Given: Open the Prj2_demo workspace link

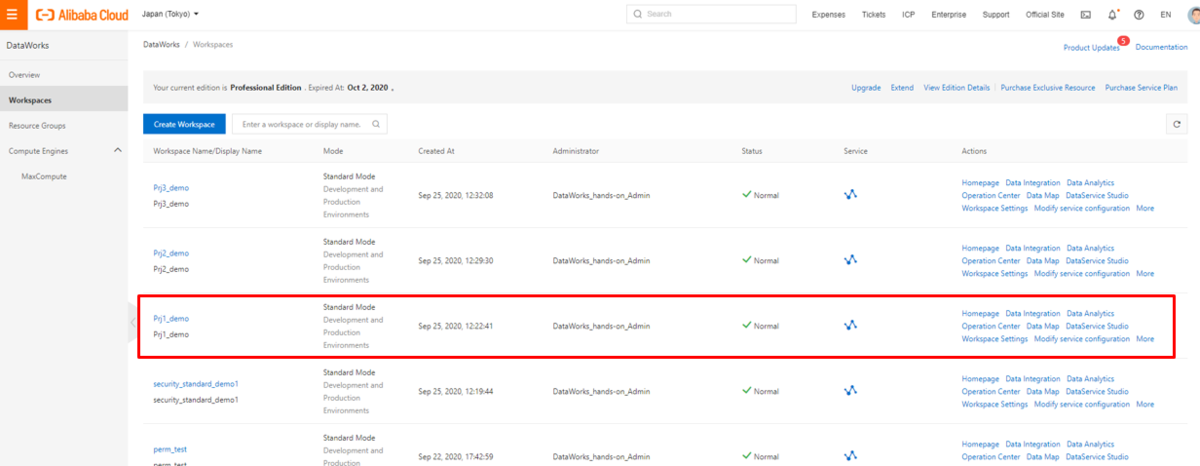Looking at the screenshot, I should pos(171,253).
